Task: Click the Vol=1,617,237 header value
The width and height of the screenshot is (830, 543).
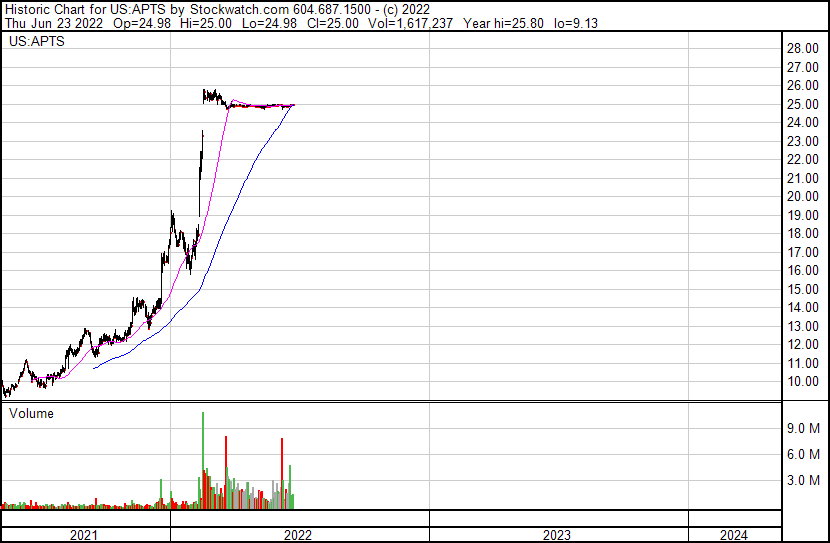Action: point(410,23)
